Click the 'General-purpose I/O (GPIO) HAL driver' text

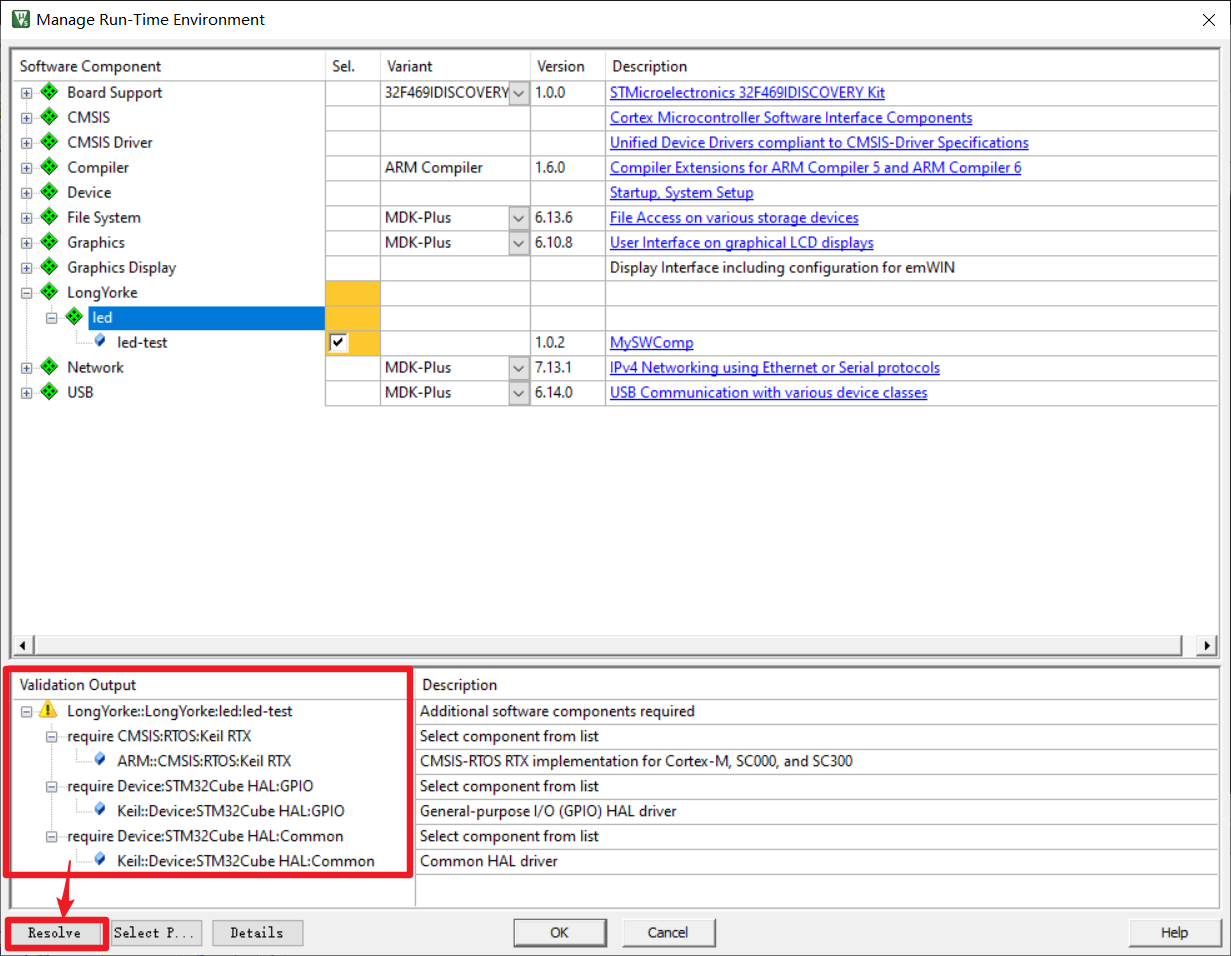pos(548,810)
